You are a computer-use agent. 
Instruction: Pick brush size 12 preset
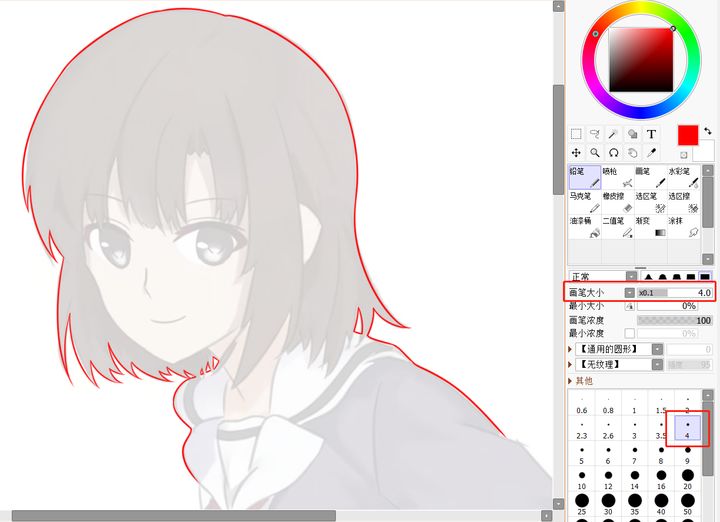point(608,479)
